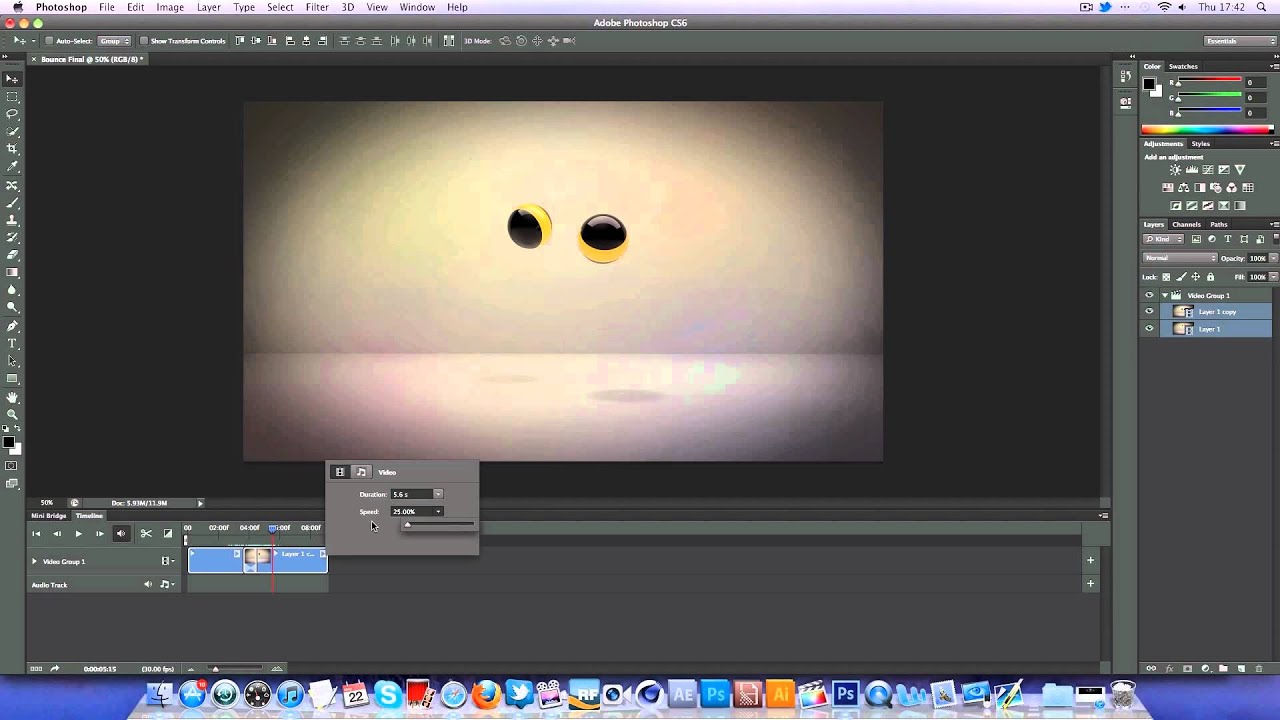Select the Eraser tool
The width and height of the screenshot is (1280, 720).
[x=12, y=255]
